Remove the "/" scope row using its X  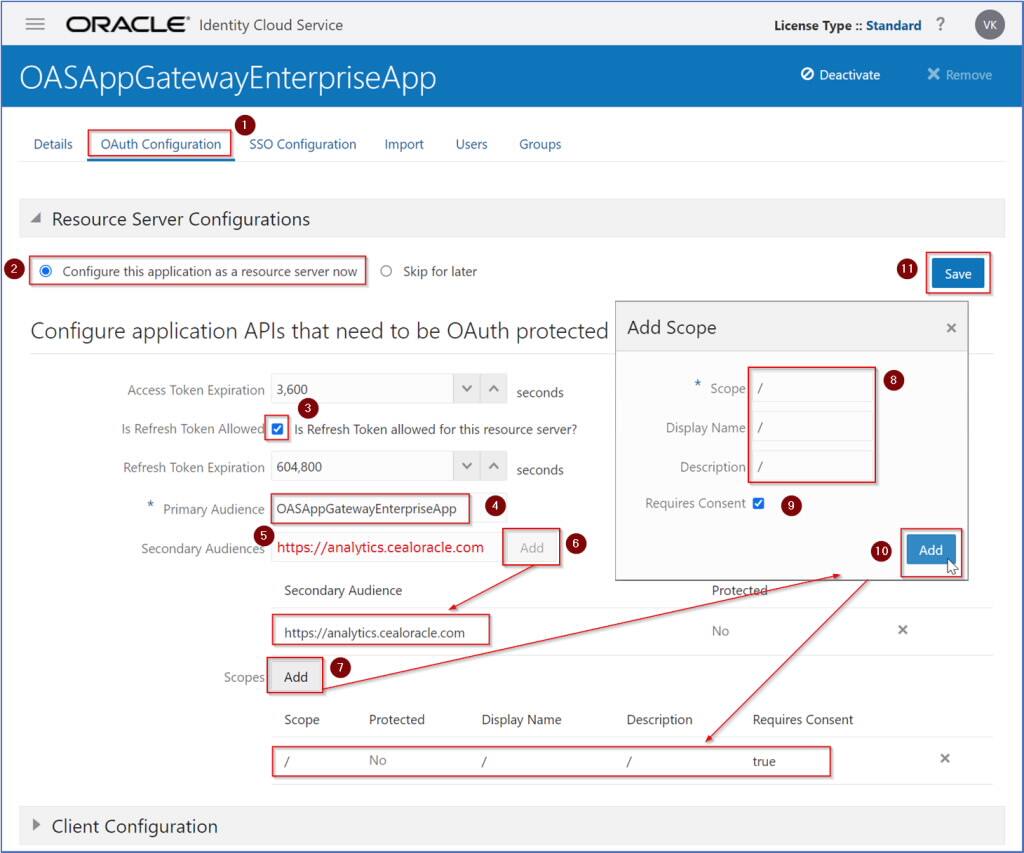945,759
